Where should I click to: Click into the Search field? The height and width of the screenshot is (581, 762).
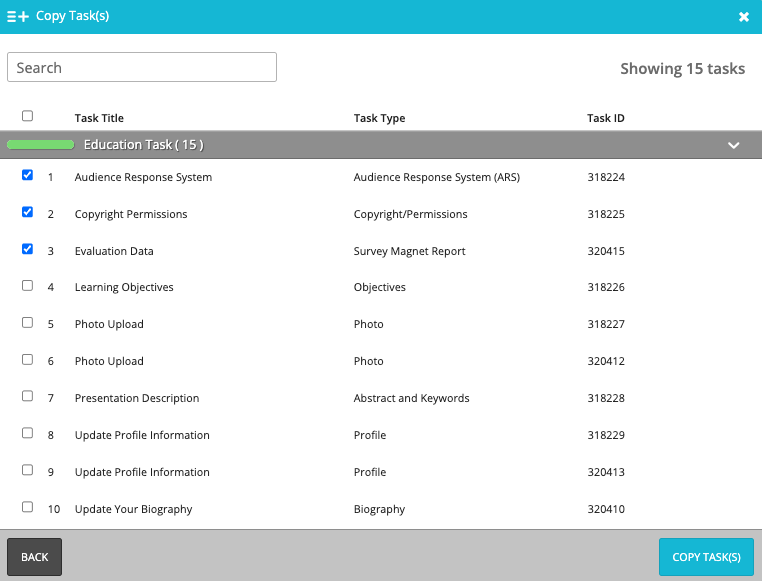(142, 67)
